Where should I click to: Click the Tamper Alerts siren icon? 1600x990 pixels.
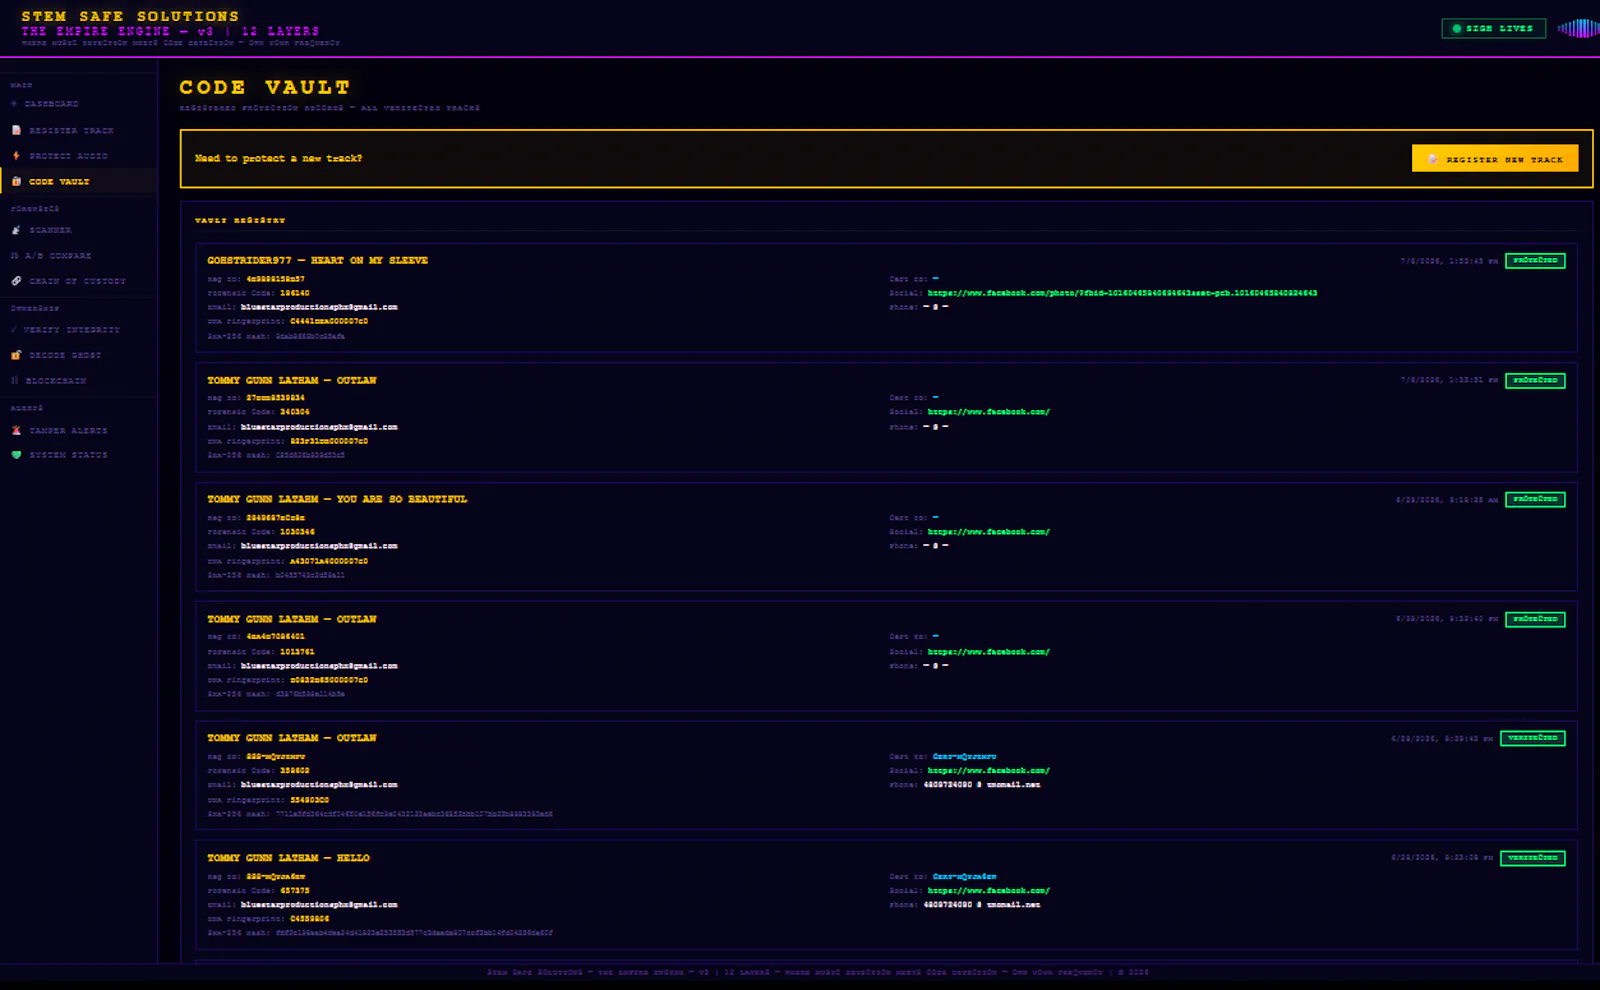pos(16,430)
